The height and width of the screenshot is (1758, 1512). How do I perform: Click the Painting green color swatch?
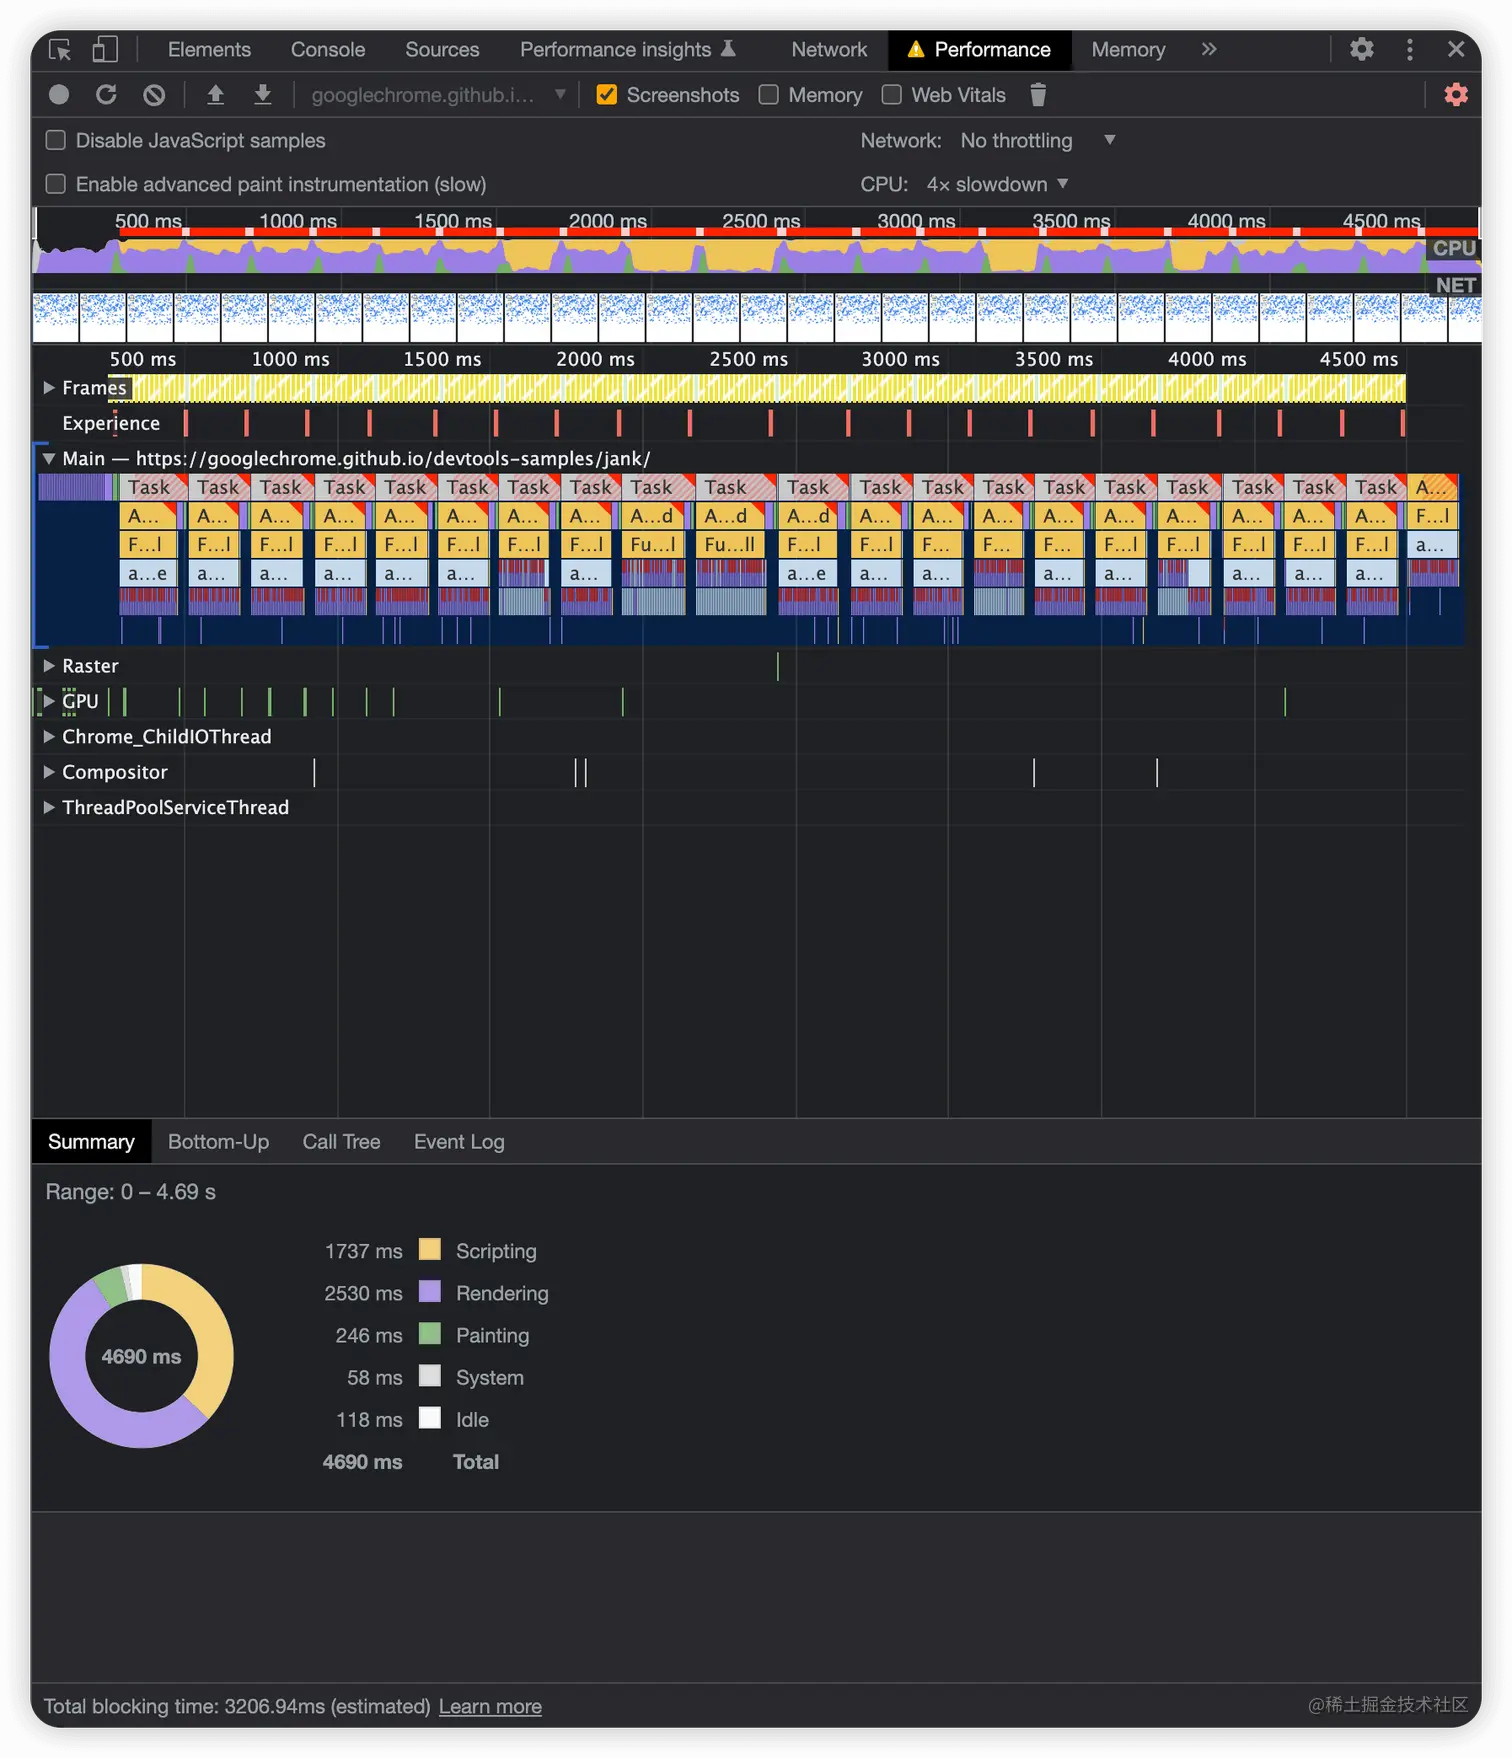[x=430, y=1333]
